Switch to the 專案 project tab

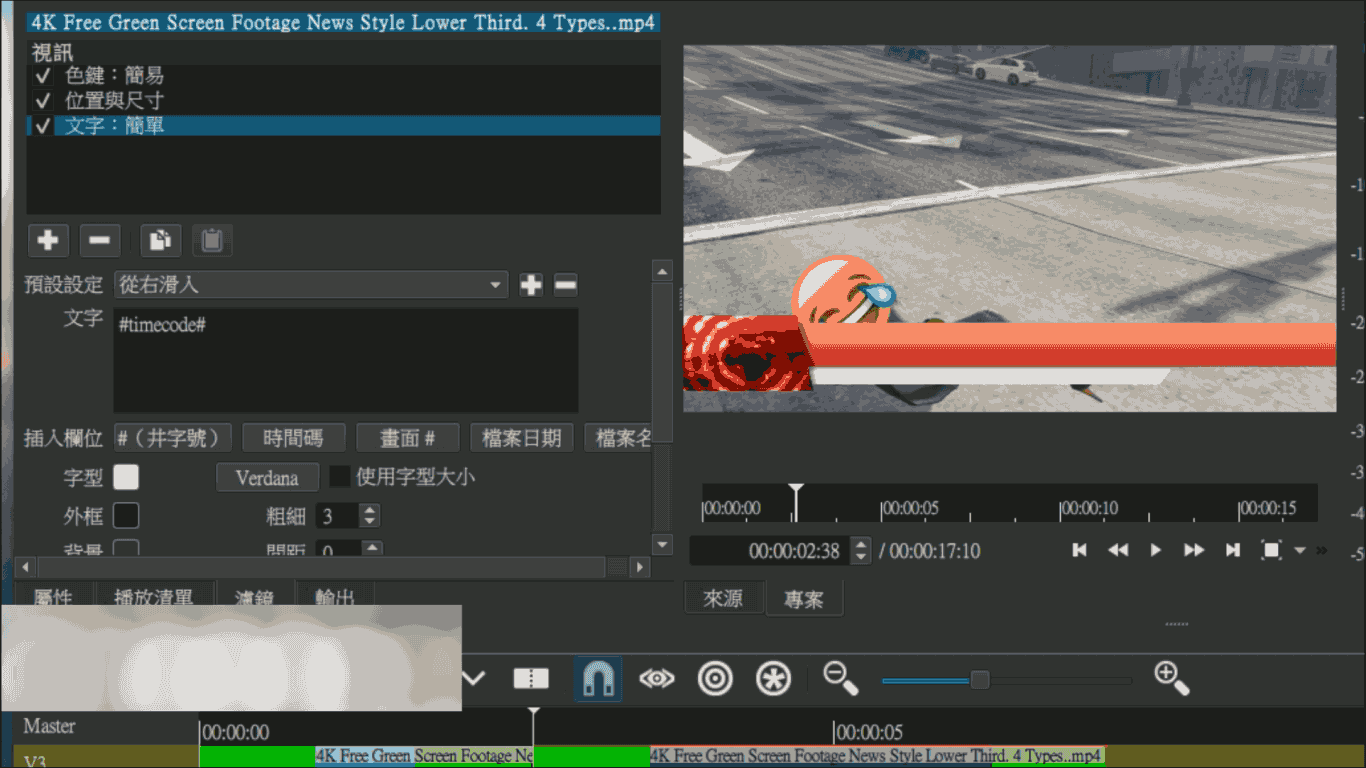(x=804, y=599)
